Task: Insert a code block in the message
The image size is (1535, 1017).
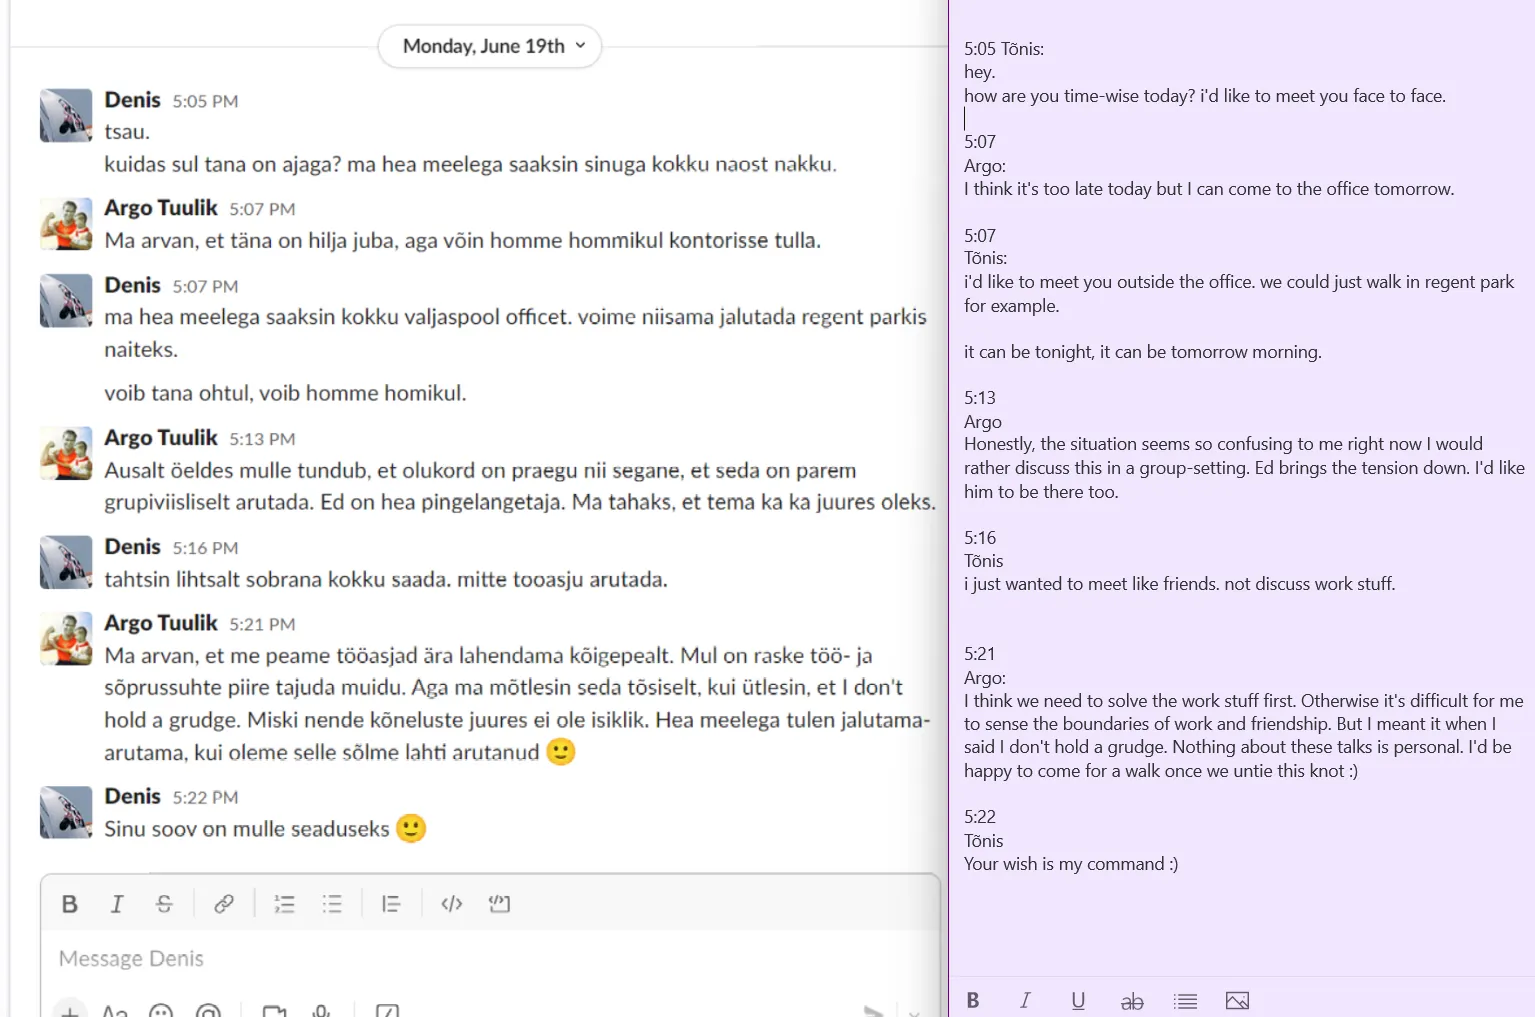Action: [x=499, y=904]
